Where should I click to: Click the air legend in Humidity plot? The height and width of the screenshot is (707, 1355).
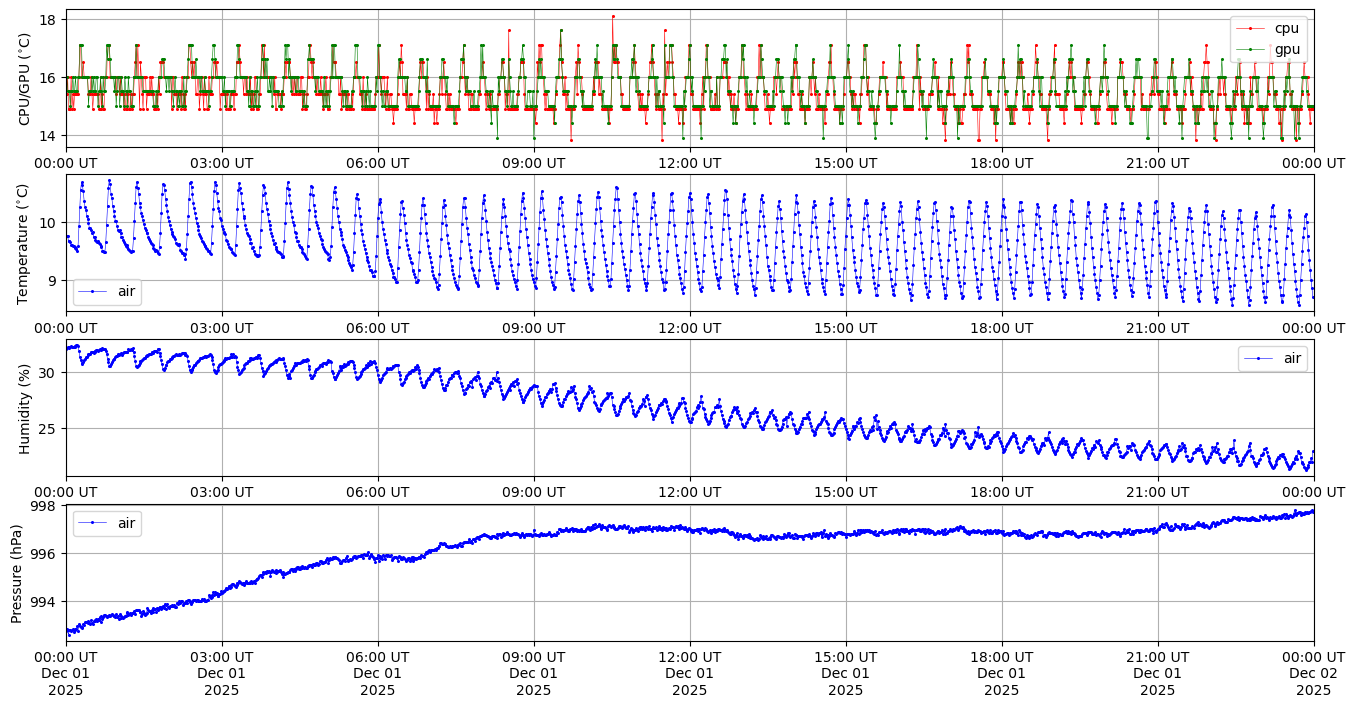1272,359
